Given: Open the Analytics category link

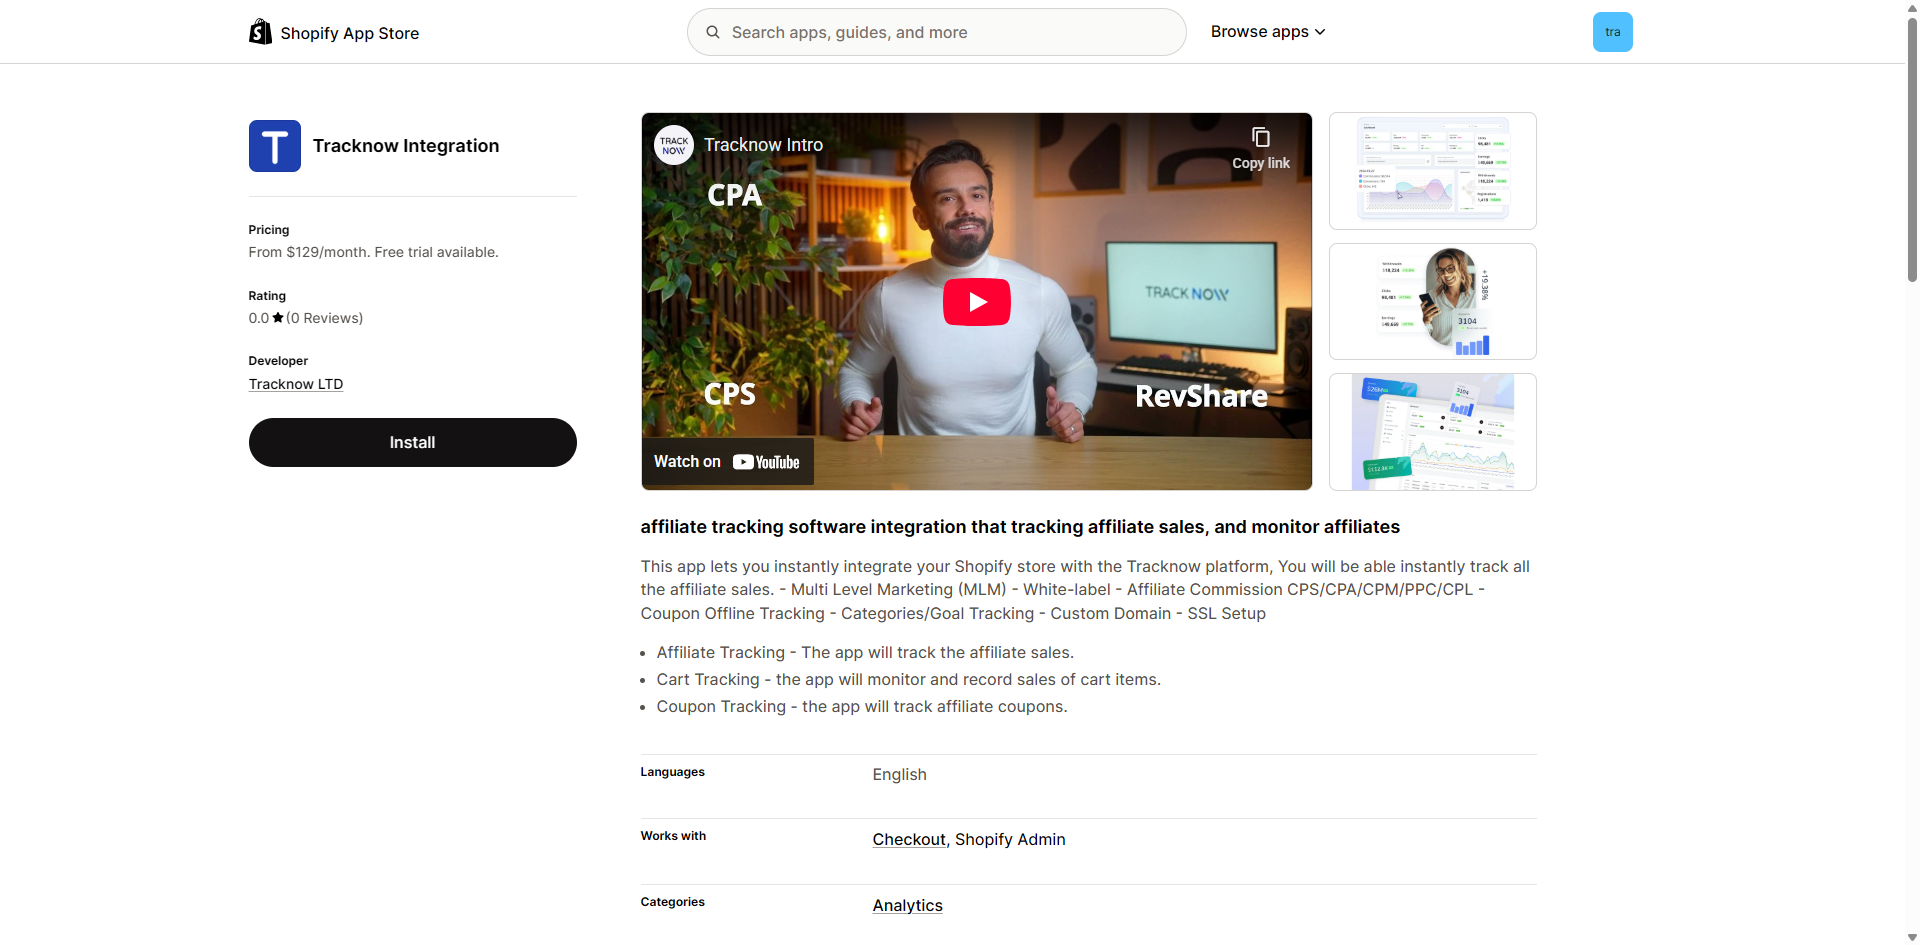Looking at the screenshot, I should [x=907, y=906].
